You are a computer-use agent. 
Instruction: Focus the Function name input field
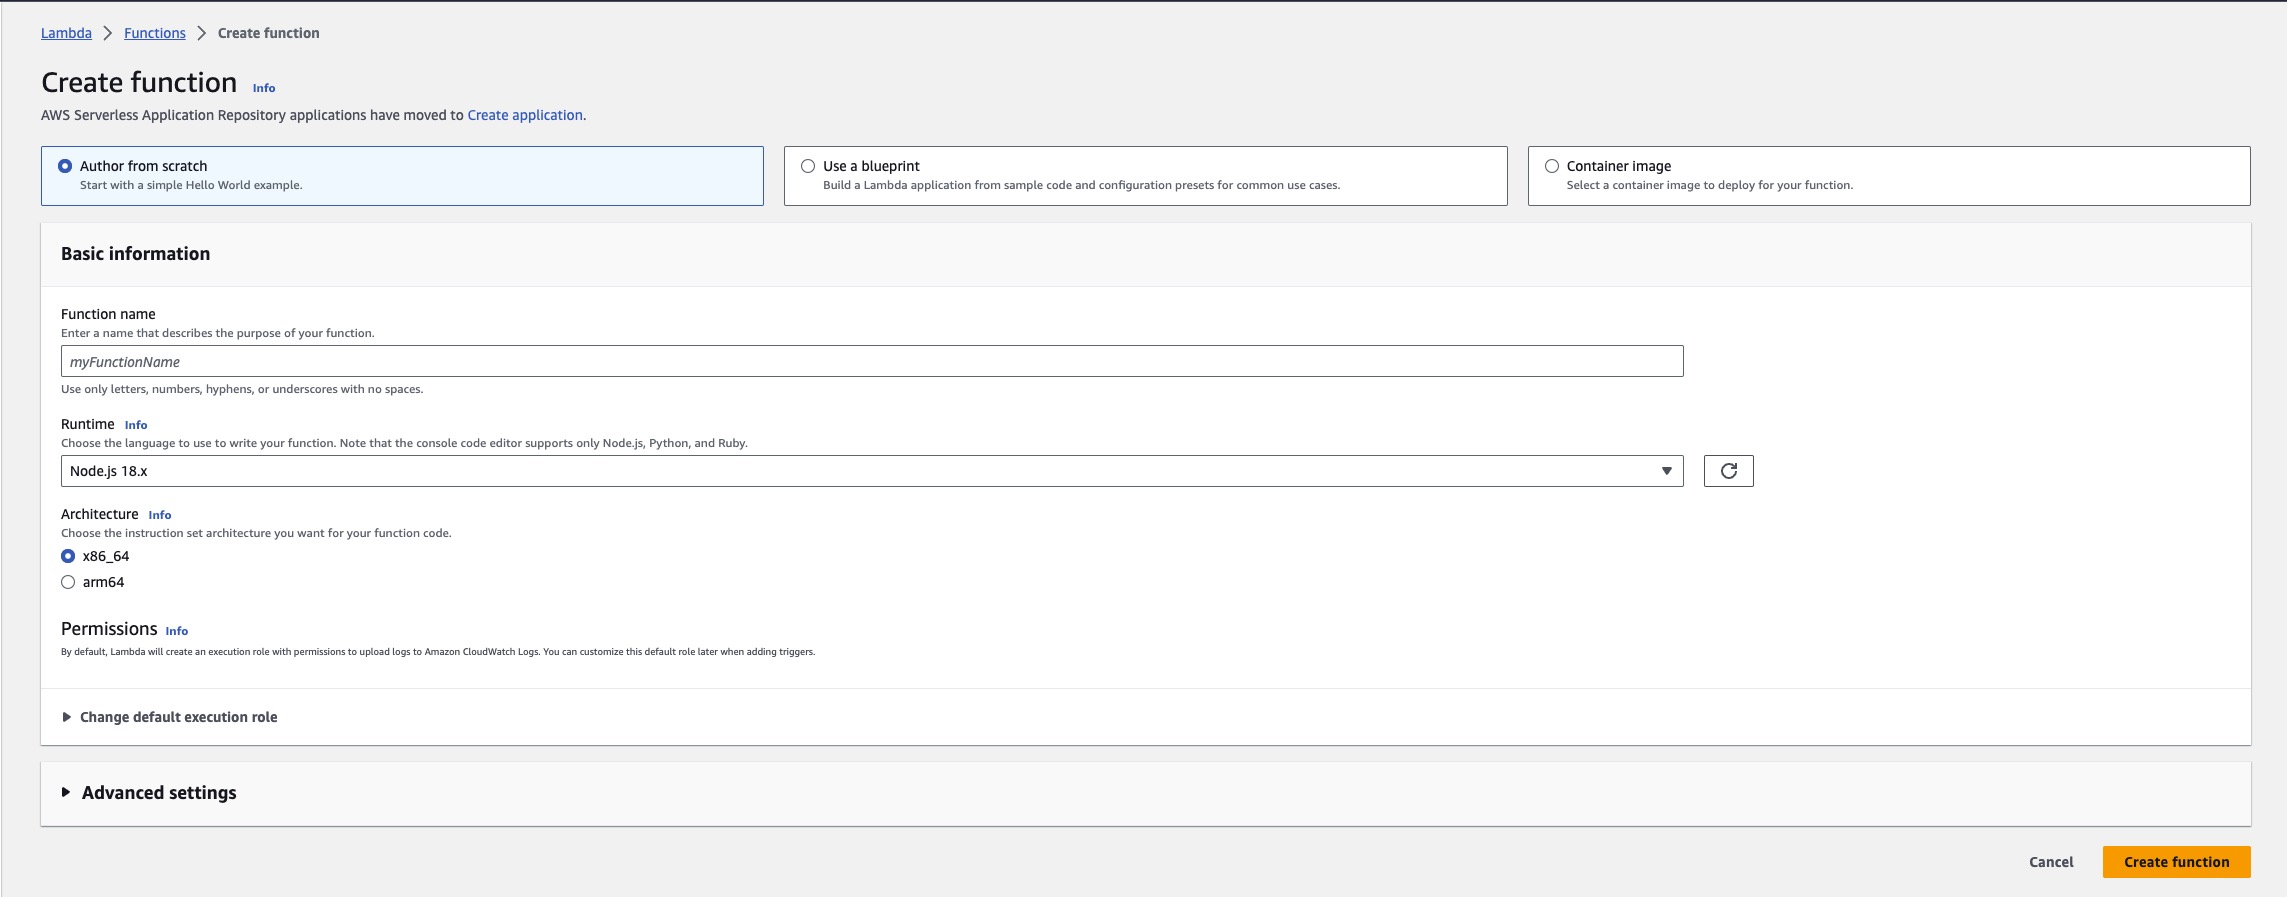[x=871, y=361]
